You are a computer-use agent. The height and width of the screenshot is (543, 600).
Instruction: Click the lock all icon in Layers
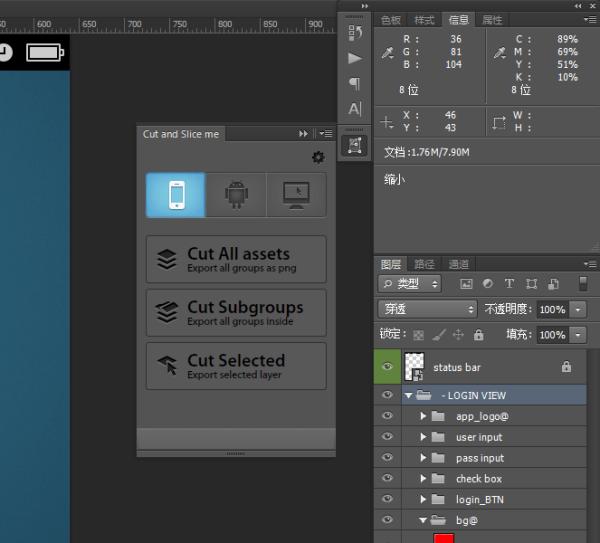[x=478, y=335]
